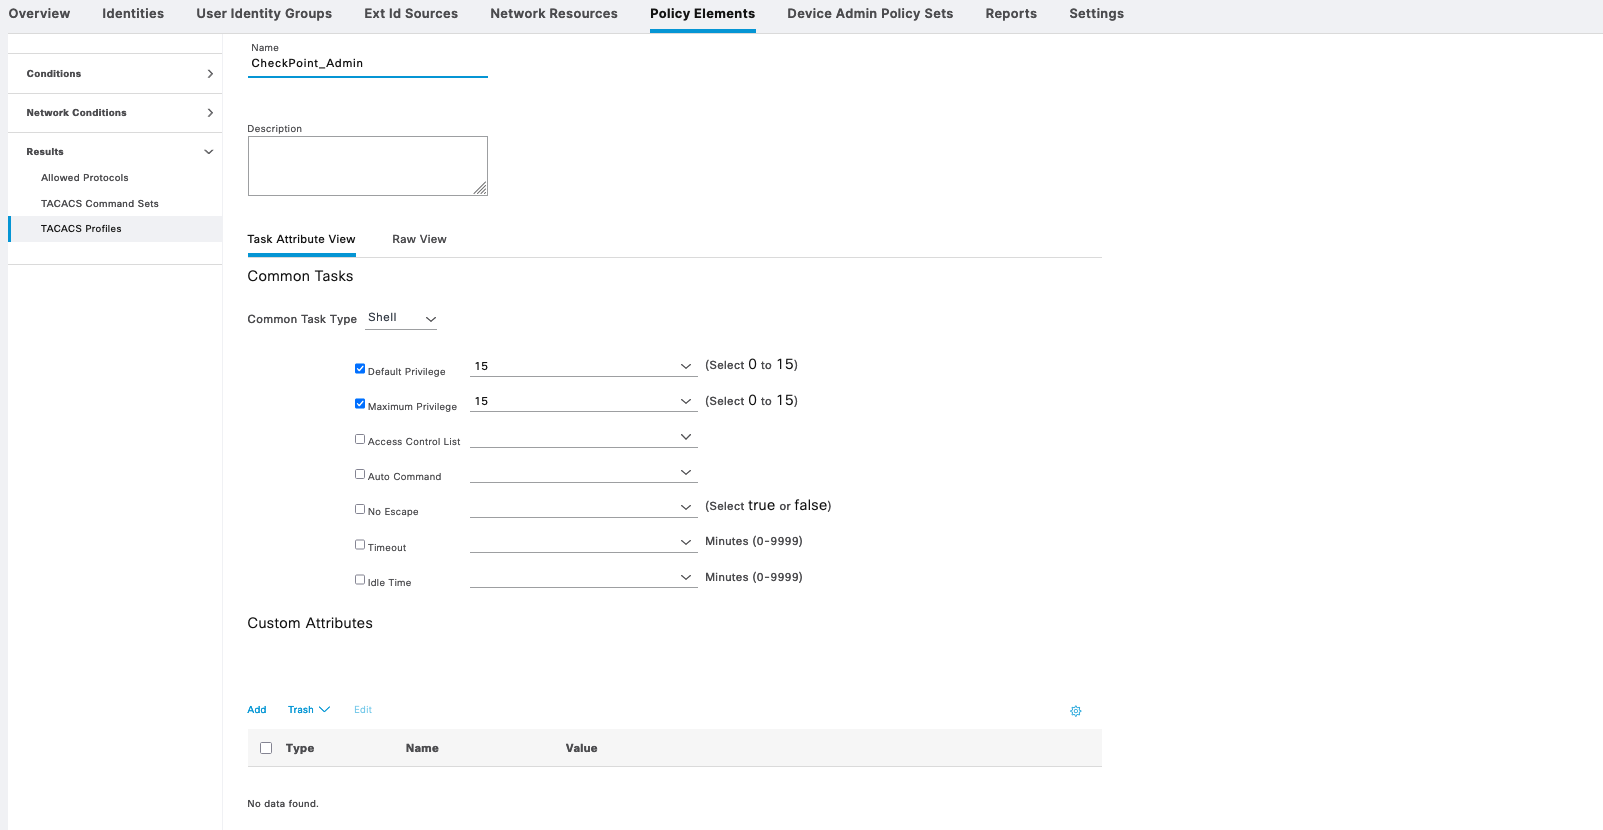Image resolution: width=1603 pixels, height=830 pixels.
Task: Go to Device Admin Policy Sets tab
Action: pyautogui.click(x=869, y=14)
